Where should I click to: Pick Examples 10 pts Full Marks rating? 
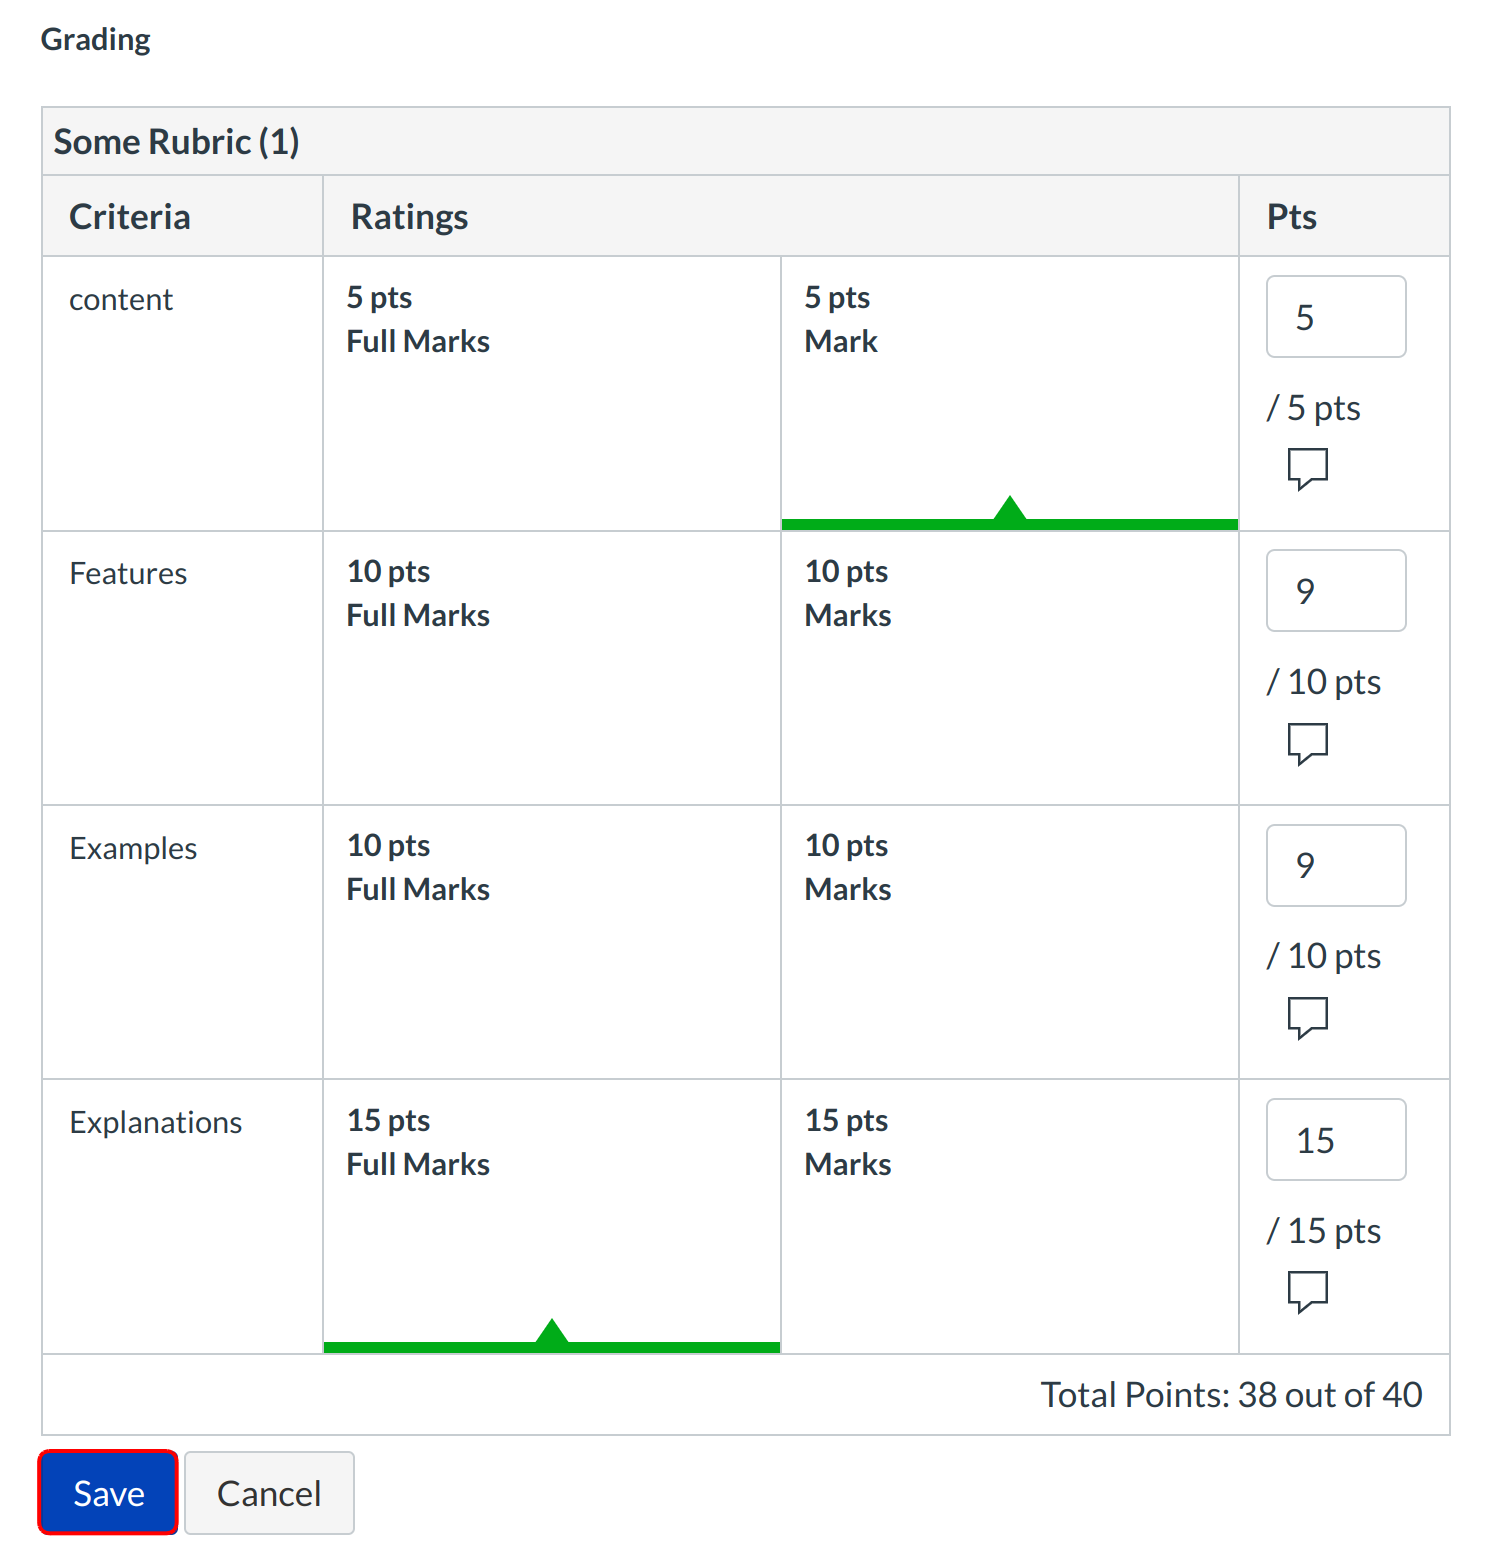click(551, 941)
